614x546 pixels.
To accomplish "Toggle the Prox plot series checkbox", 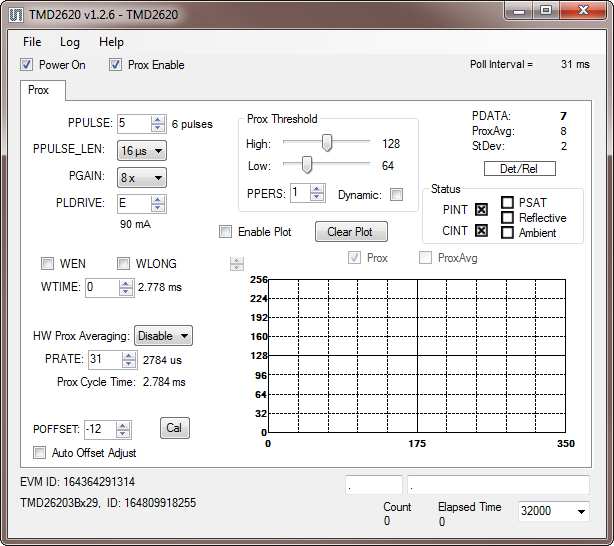I will [x=354, y=258].
